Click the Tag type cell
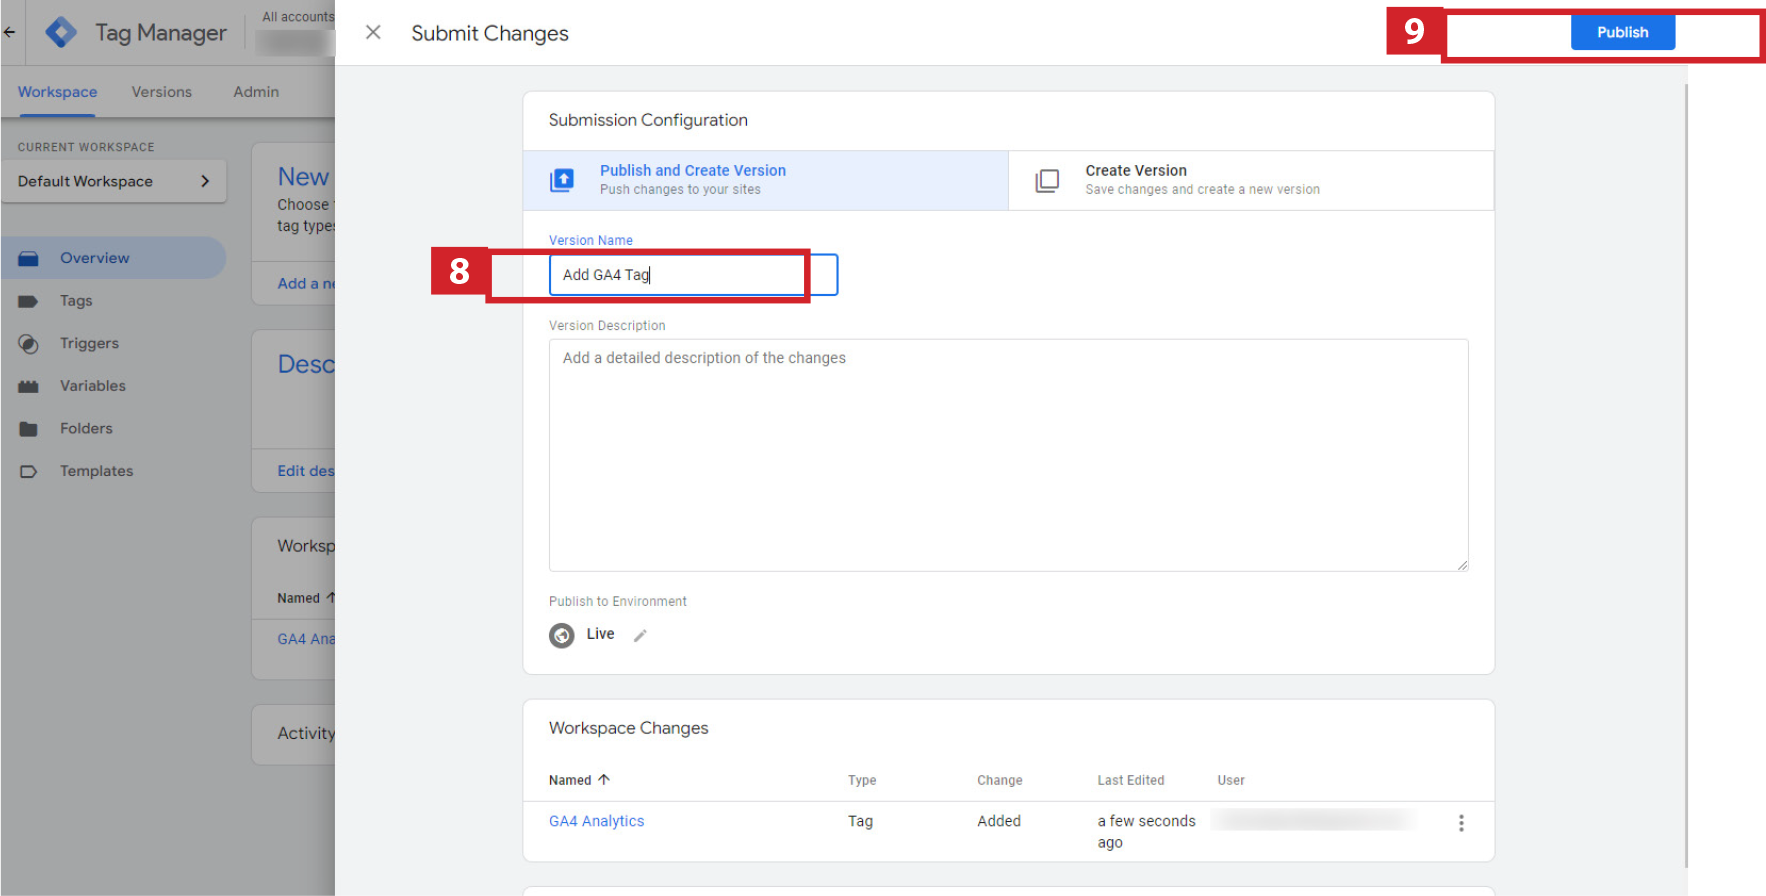1766x896 pixels. (860, 821)
